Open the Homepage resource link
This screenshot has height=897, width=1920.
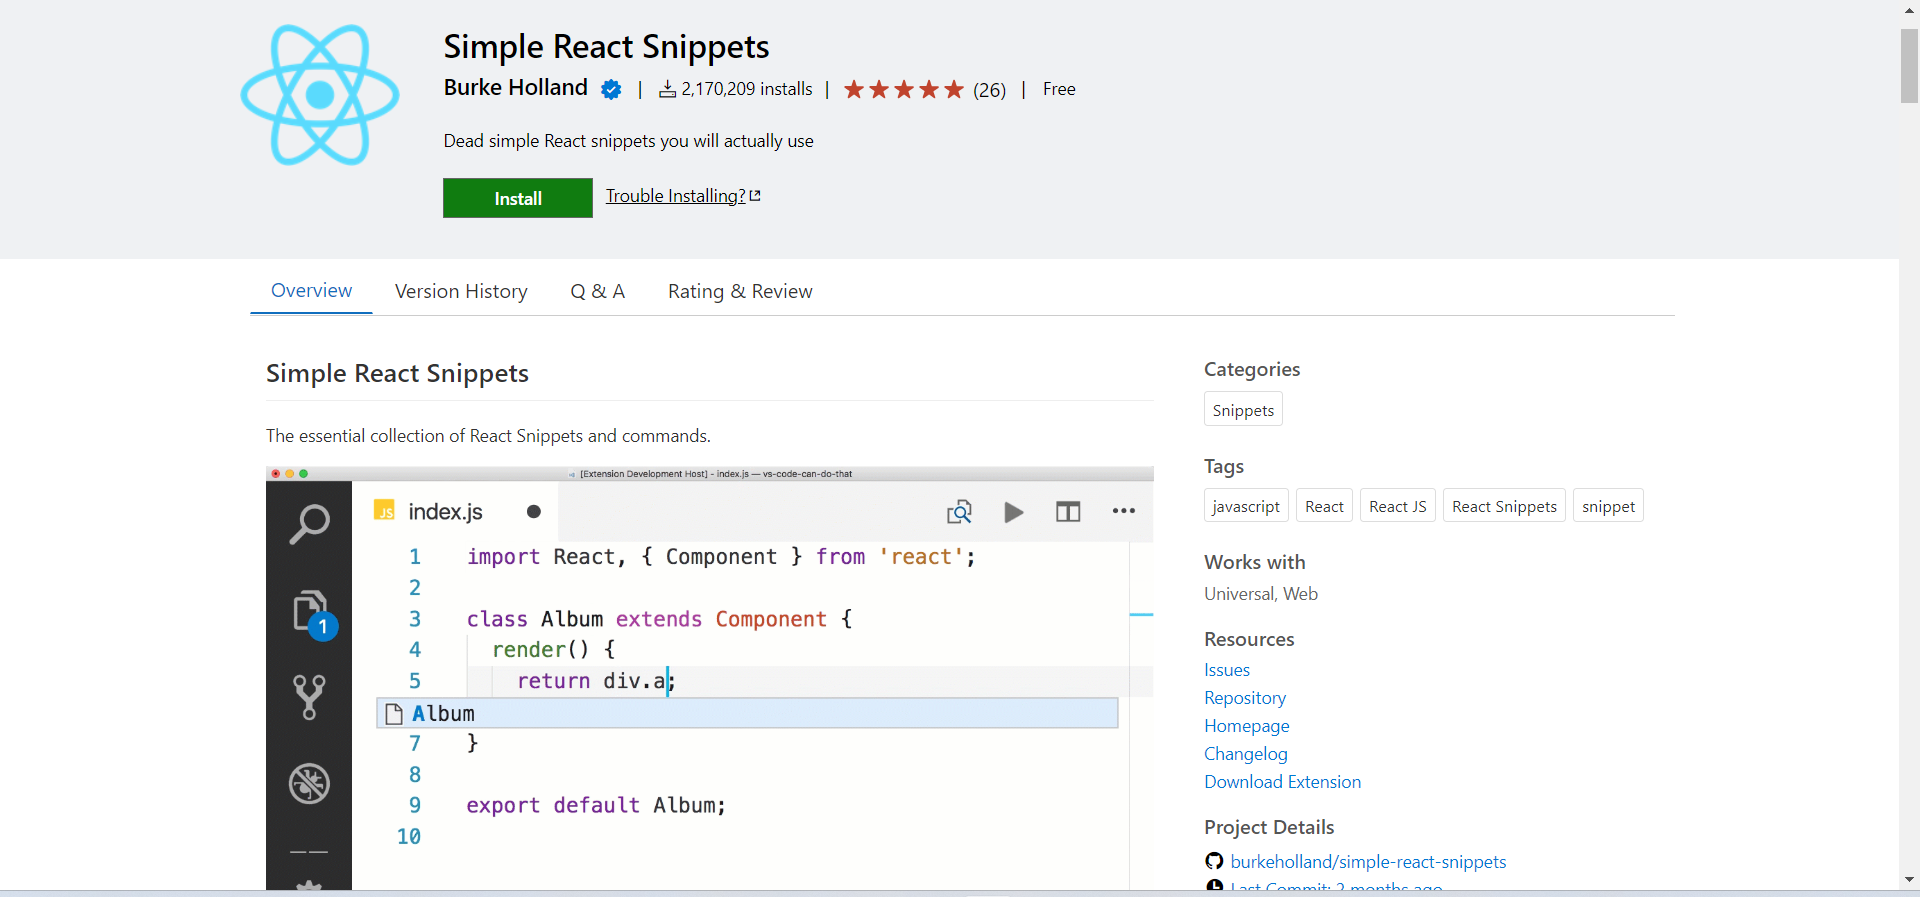1247,726
